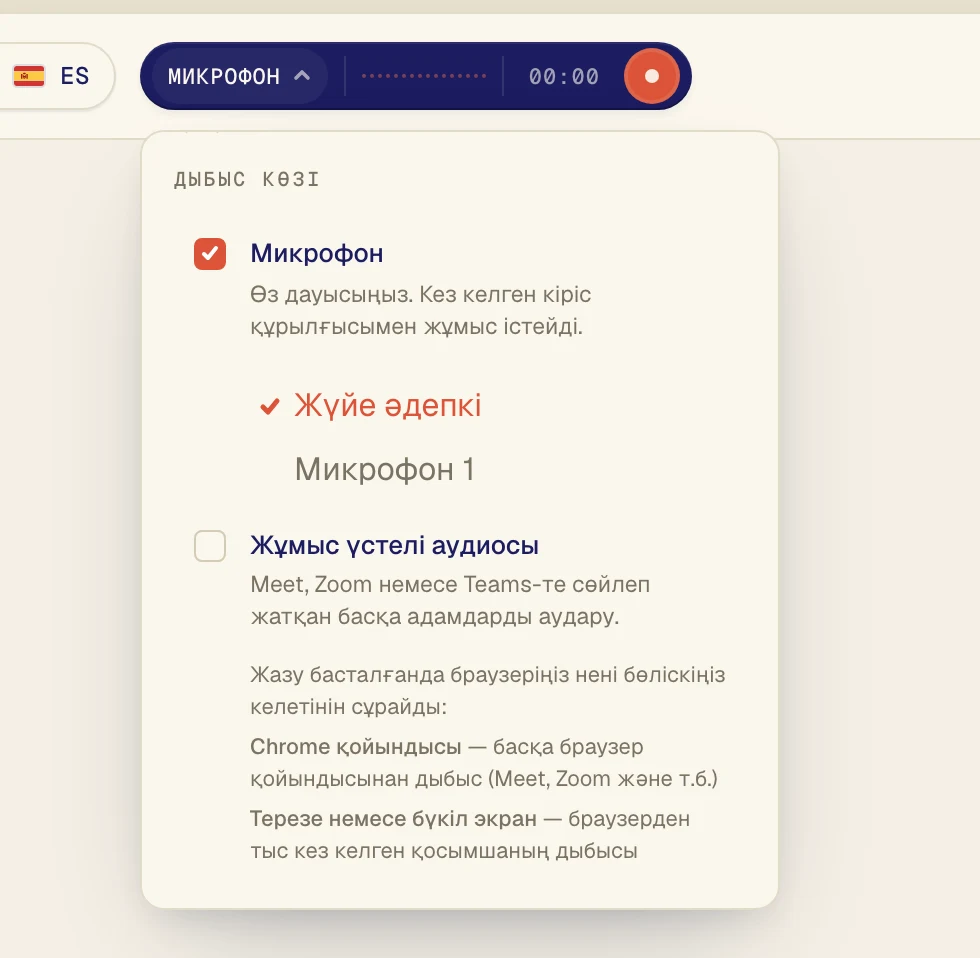Start recording with the red record button
Image resolution: width=980 pixels, height=958 pixels.
tap(651, 76)
